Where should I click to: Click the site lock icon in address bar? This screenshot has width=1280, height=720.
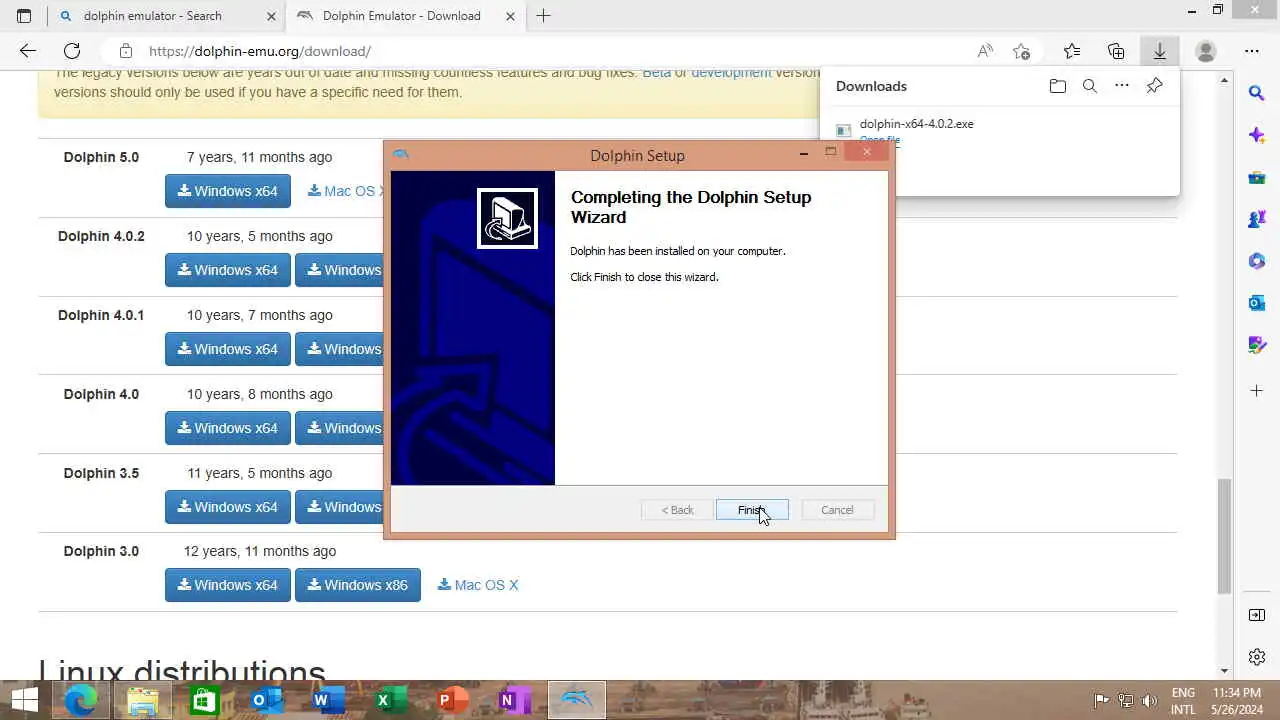pos(125,51)
